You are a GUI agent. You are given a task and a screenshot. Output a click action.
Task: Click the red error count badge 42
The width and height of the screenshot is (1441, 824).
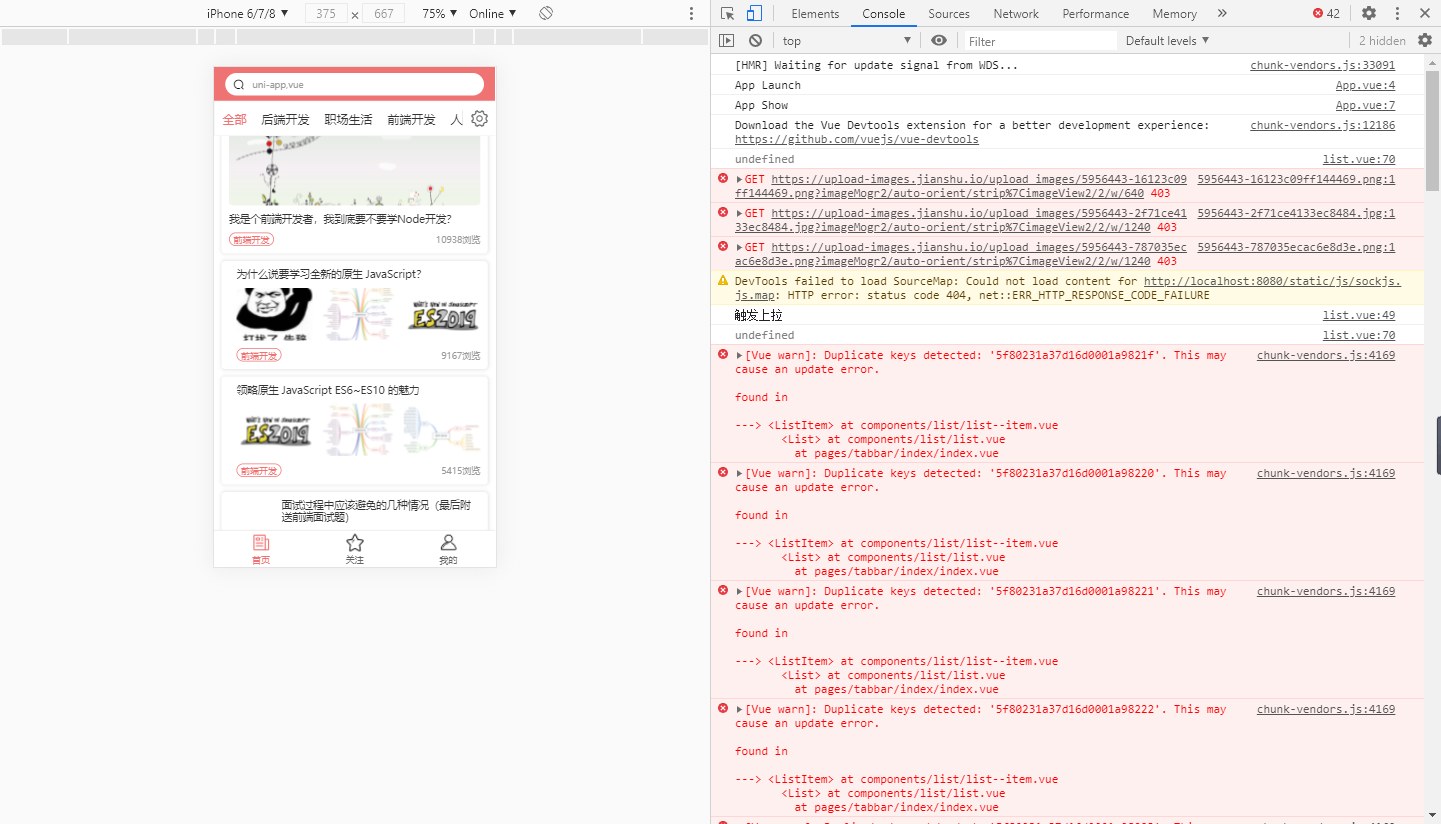click(1326, 13)
